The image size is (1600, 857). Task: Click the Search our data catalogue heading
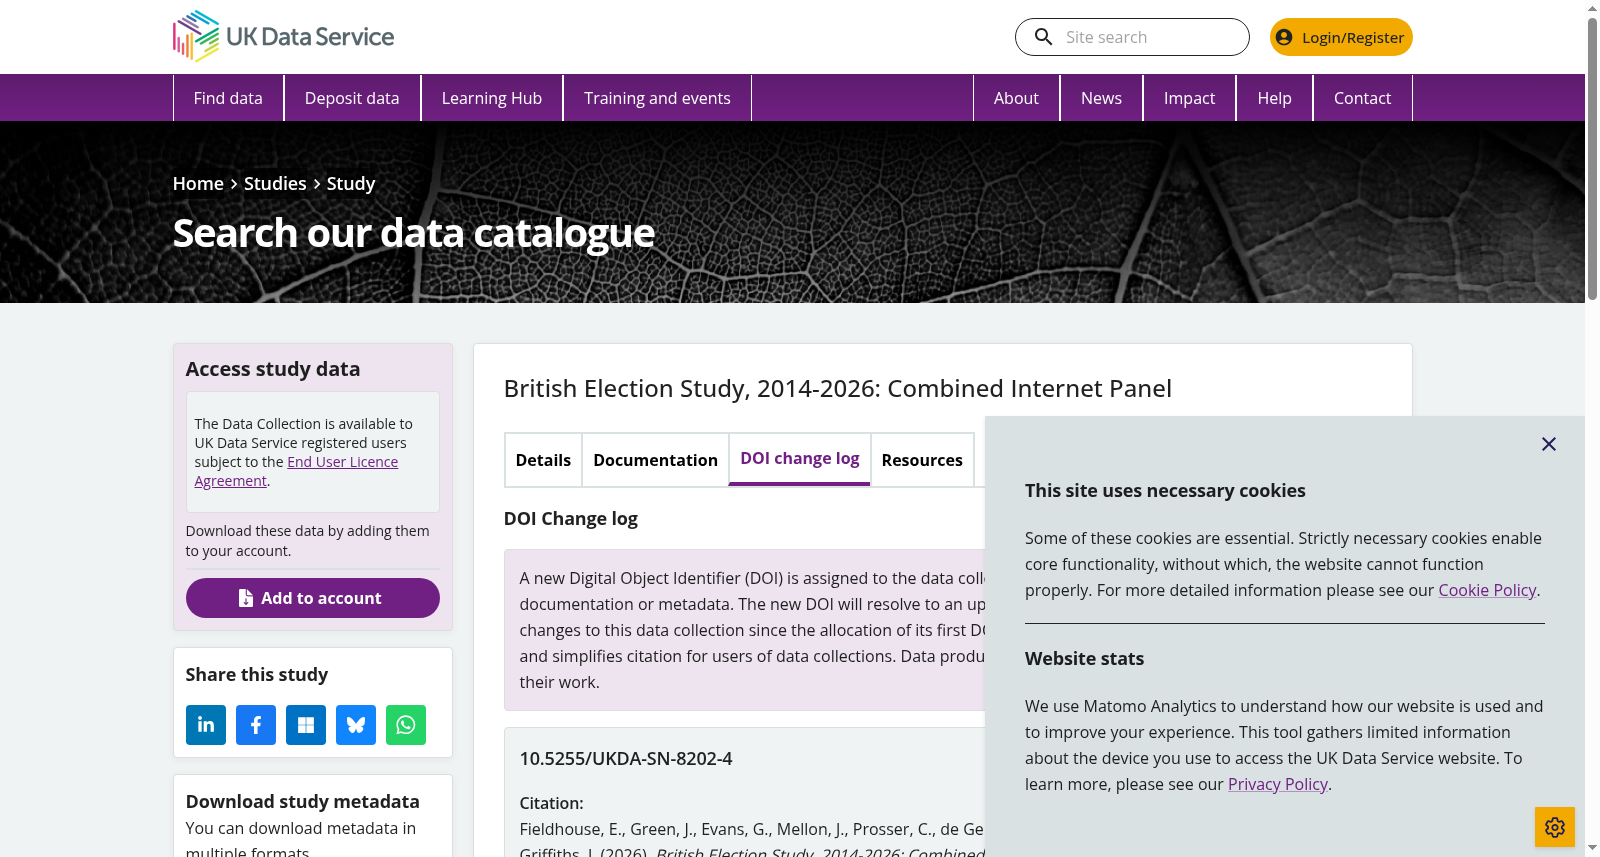414,233
